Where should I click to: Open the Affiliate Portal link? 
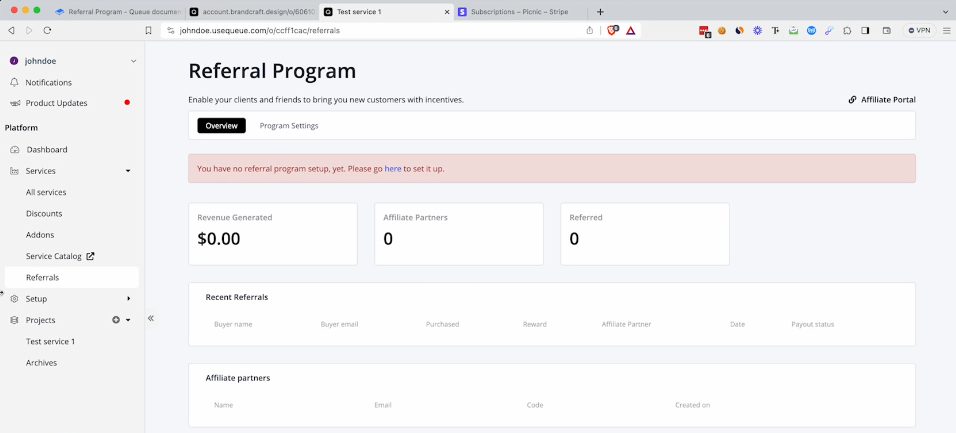(882, 99)
